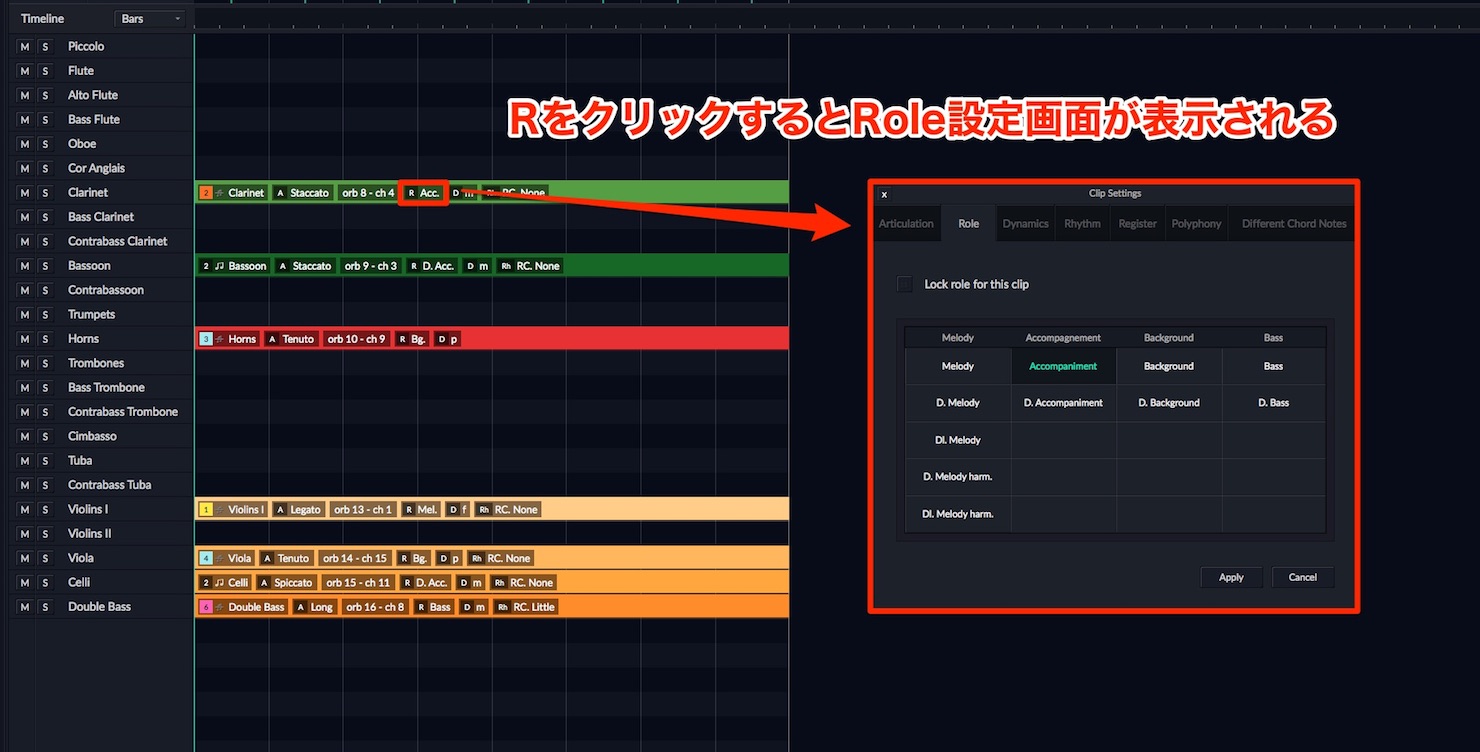Solo the Flute track
Image resolution: width=1480 pixels, height=752 pixels.
point(45,71)
